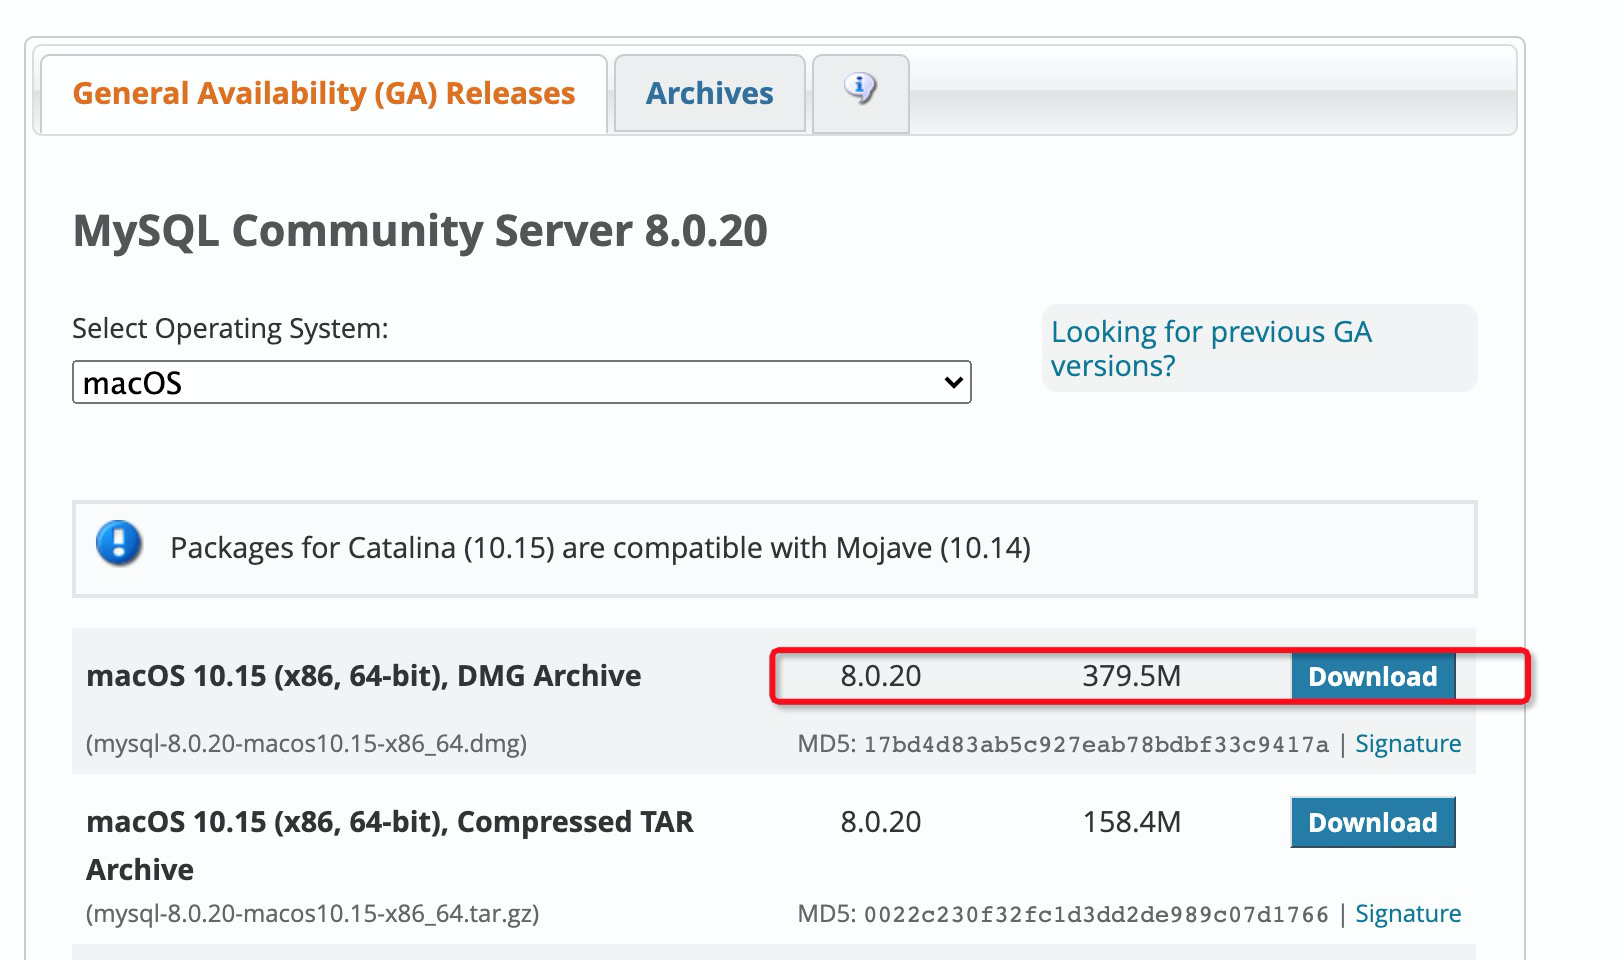Click "Looking for previous GA versions?"
Screen dimensions: 1624x960
point(1211,348)
